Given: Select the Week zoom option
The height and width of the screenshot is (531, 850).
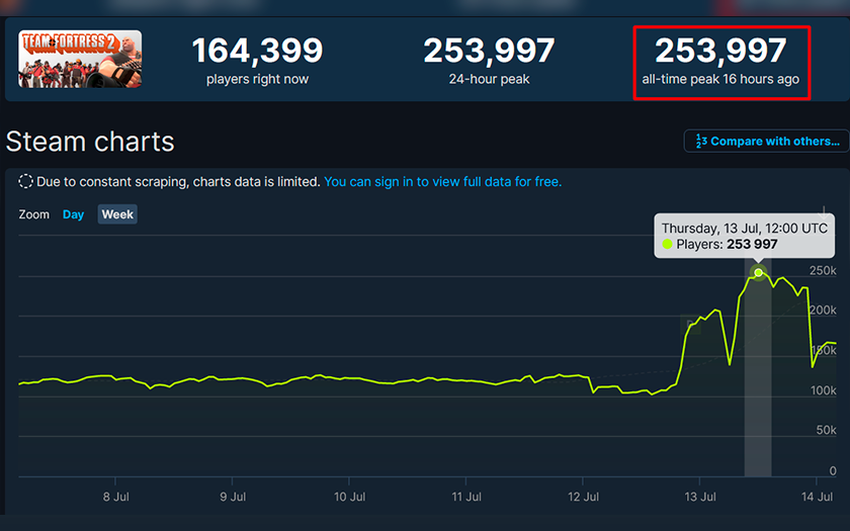Looking at the screenshot, I should [x=117, y=214].
